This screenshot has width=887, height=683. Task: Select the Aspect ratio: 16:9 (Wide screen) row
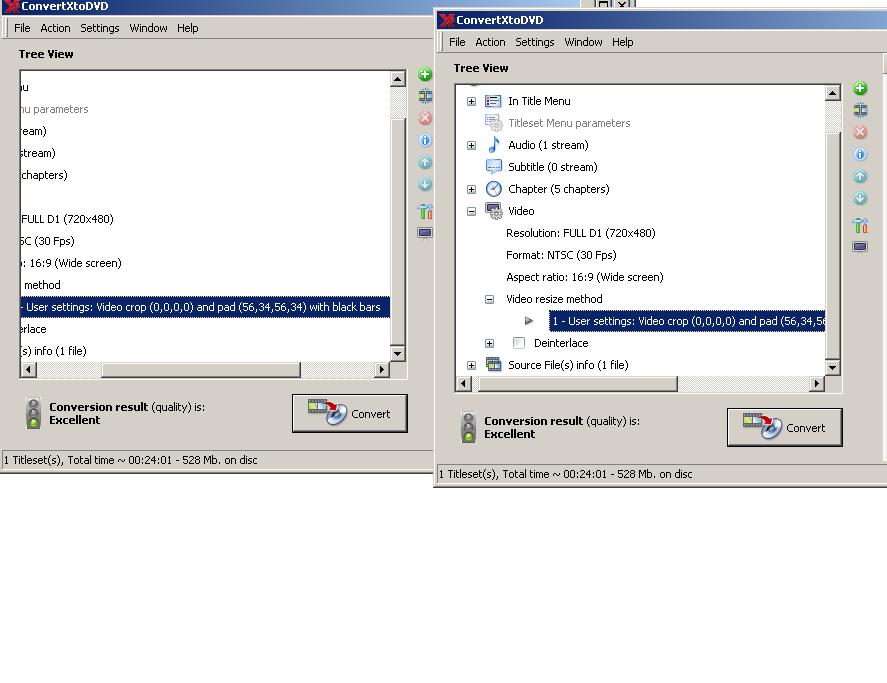(x=584, y=277)
